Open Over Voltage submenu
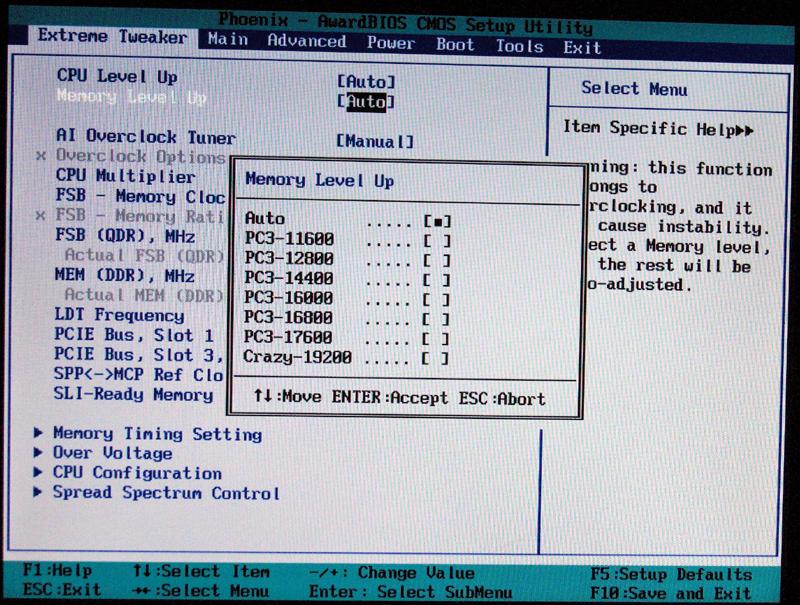The image size is (800, 605). 113,453
